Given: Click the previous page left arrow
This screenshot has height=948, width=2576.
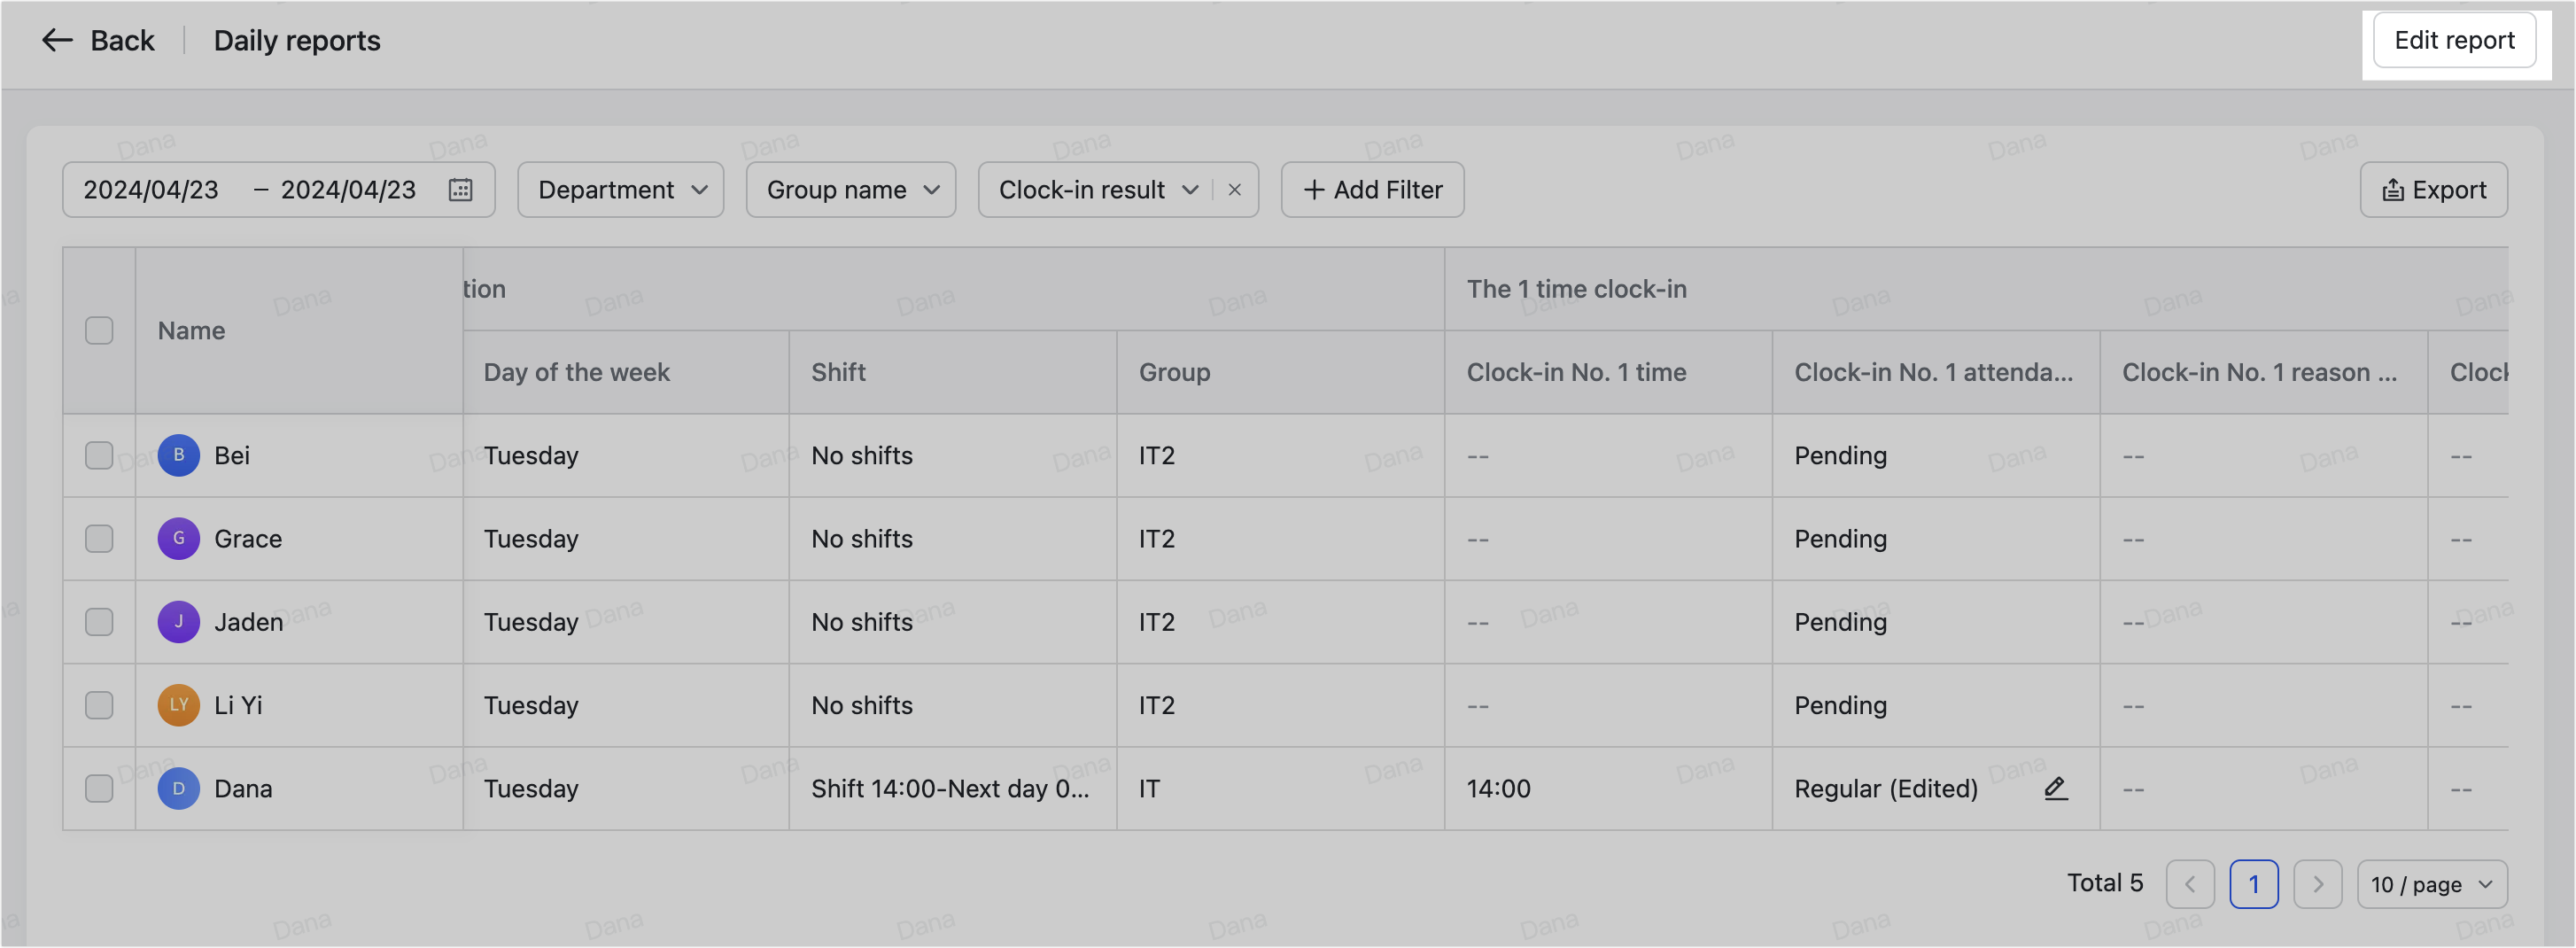Looking at the screenshot, I should tap(2190, 884).
